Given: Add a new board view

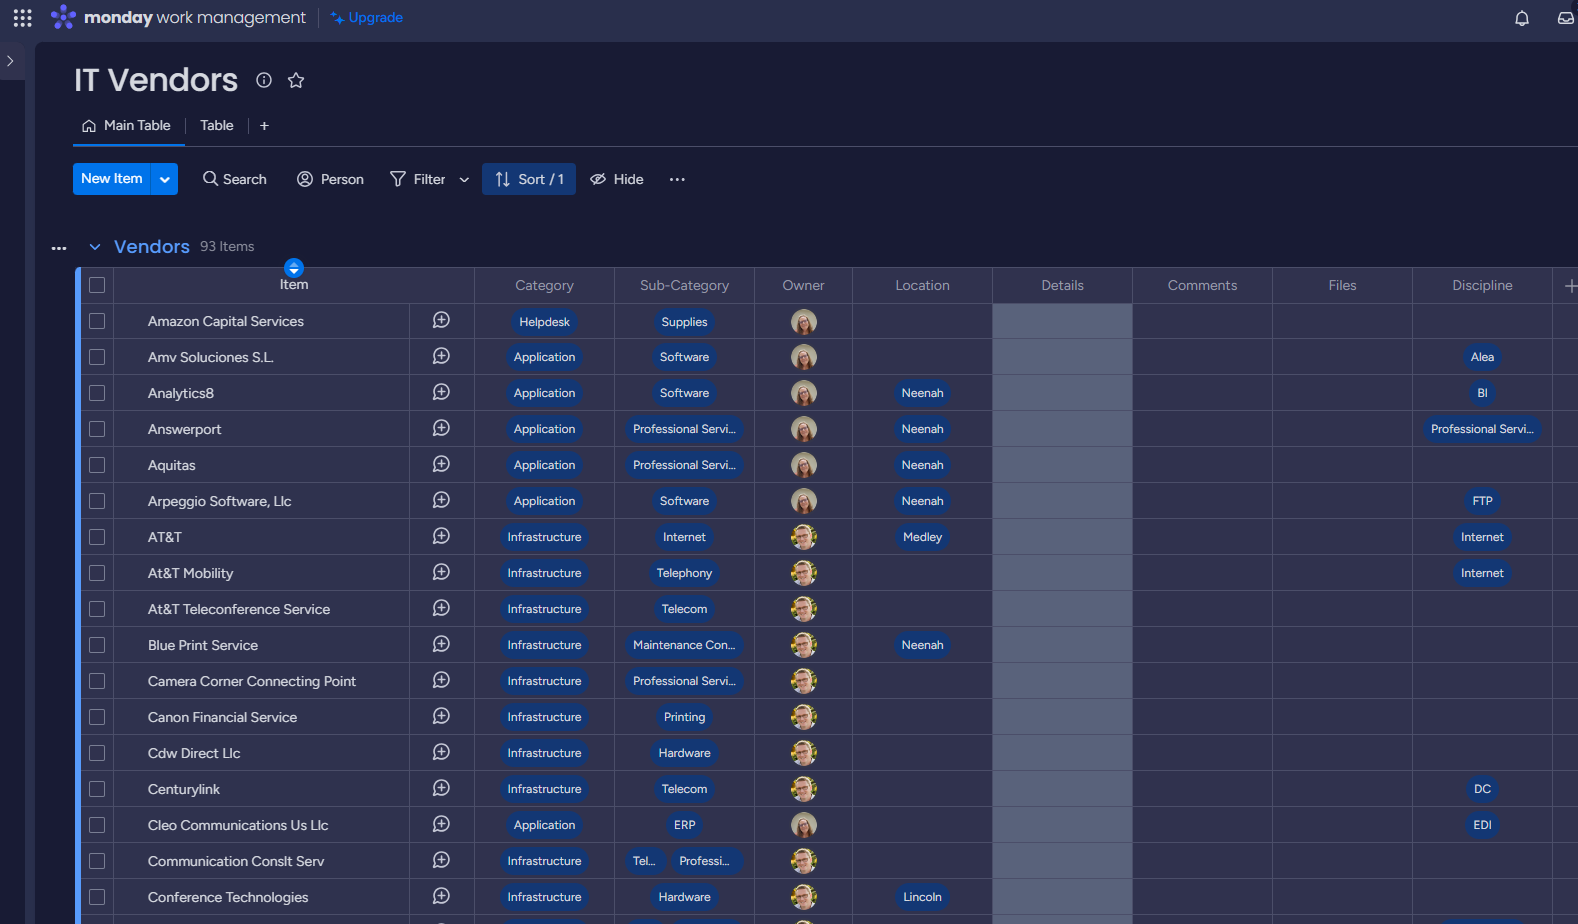Looking at the screenshot, I should (x=264, y=126).
